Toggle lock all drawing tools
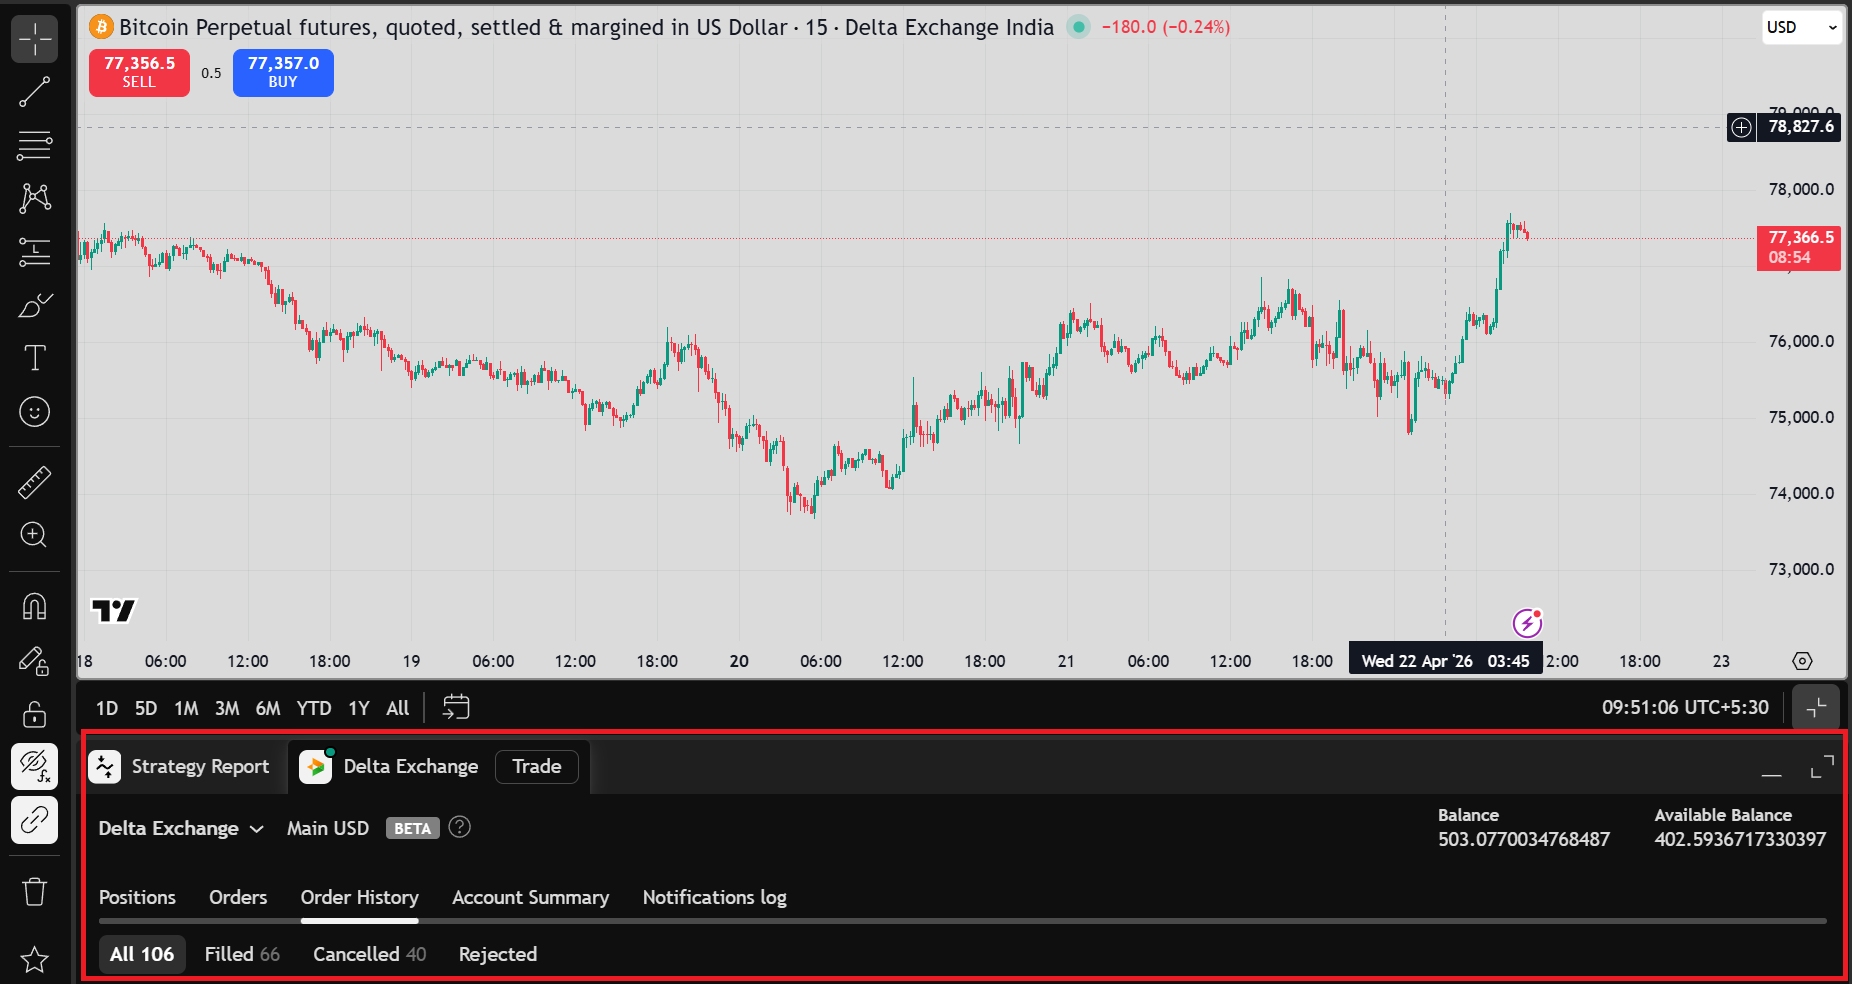The image size is (1852, 984). coord(35,714)
